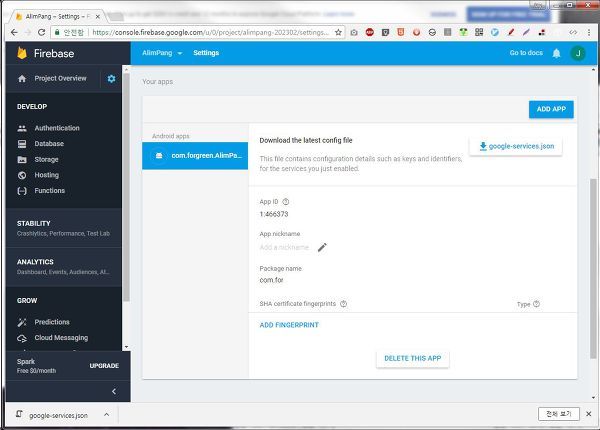
Task: Expand the download item options caret
Action: tap(106, 415)
